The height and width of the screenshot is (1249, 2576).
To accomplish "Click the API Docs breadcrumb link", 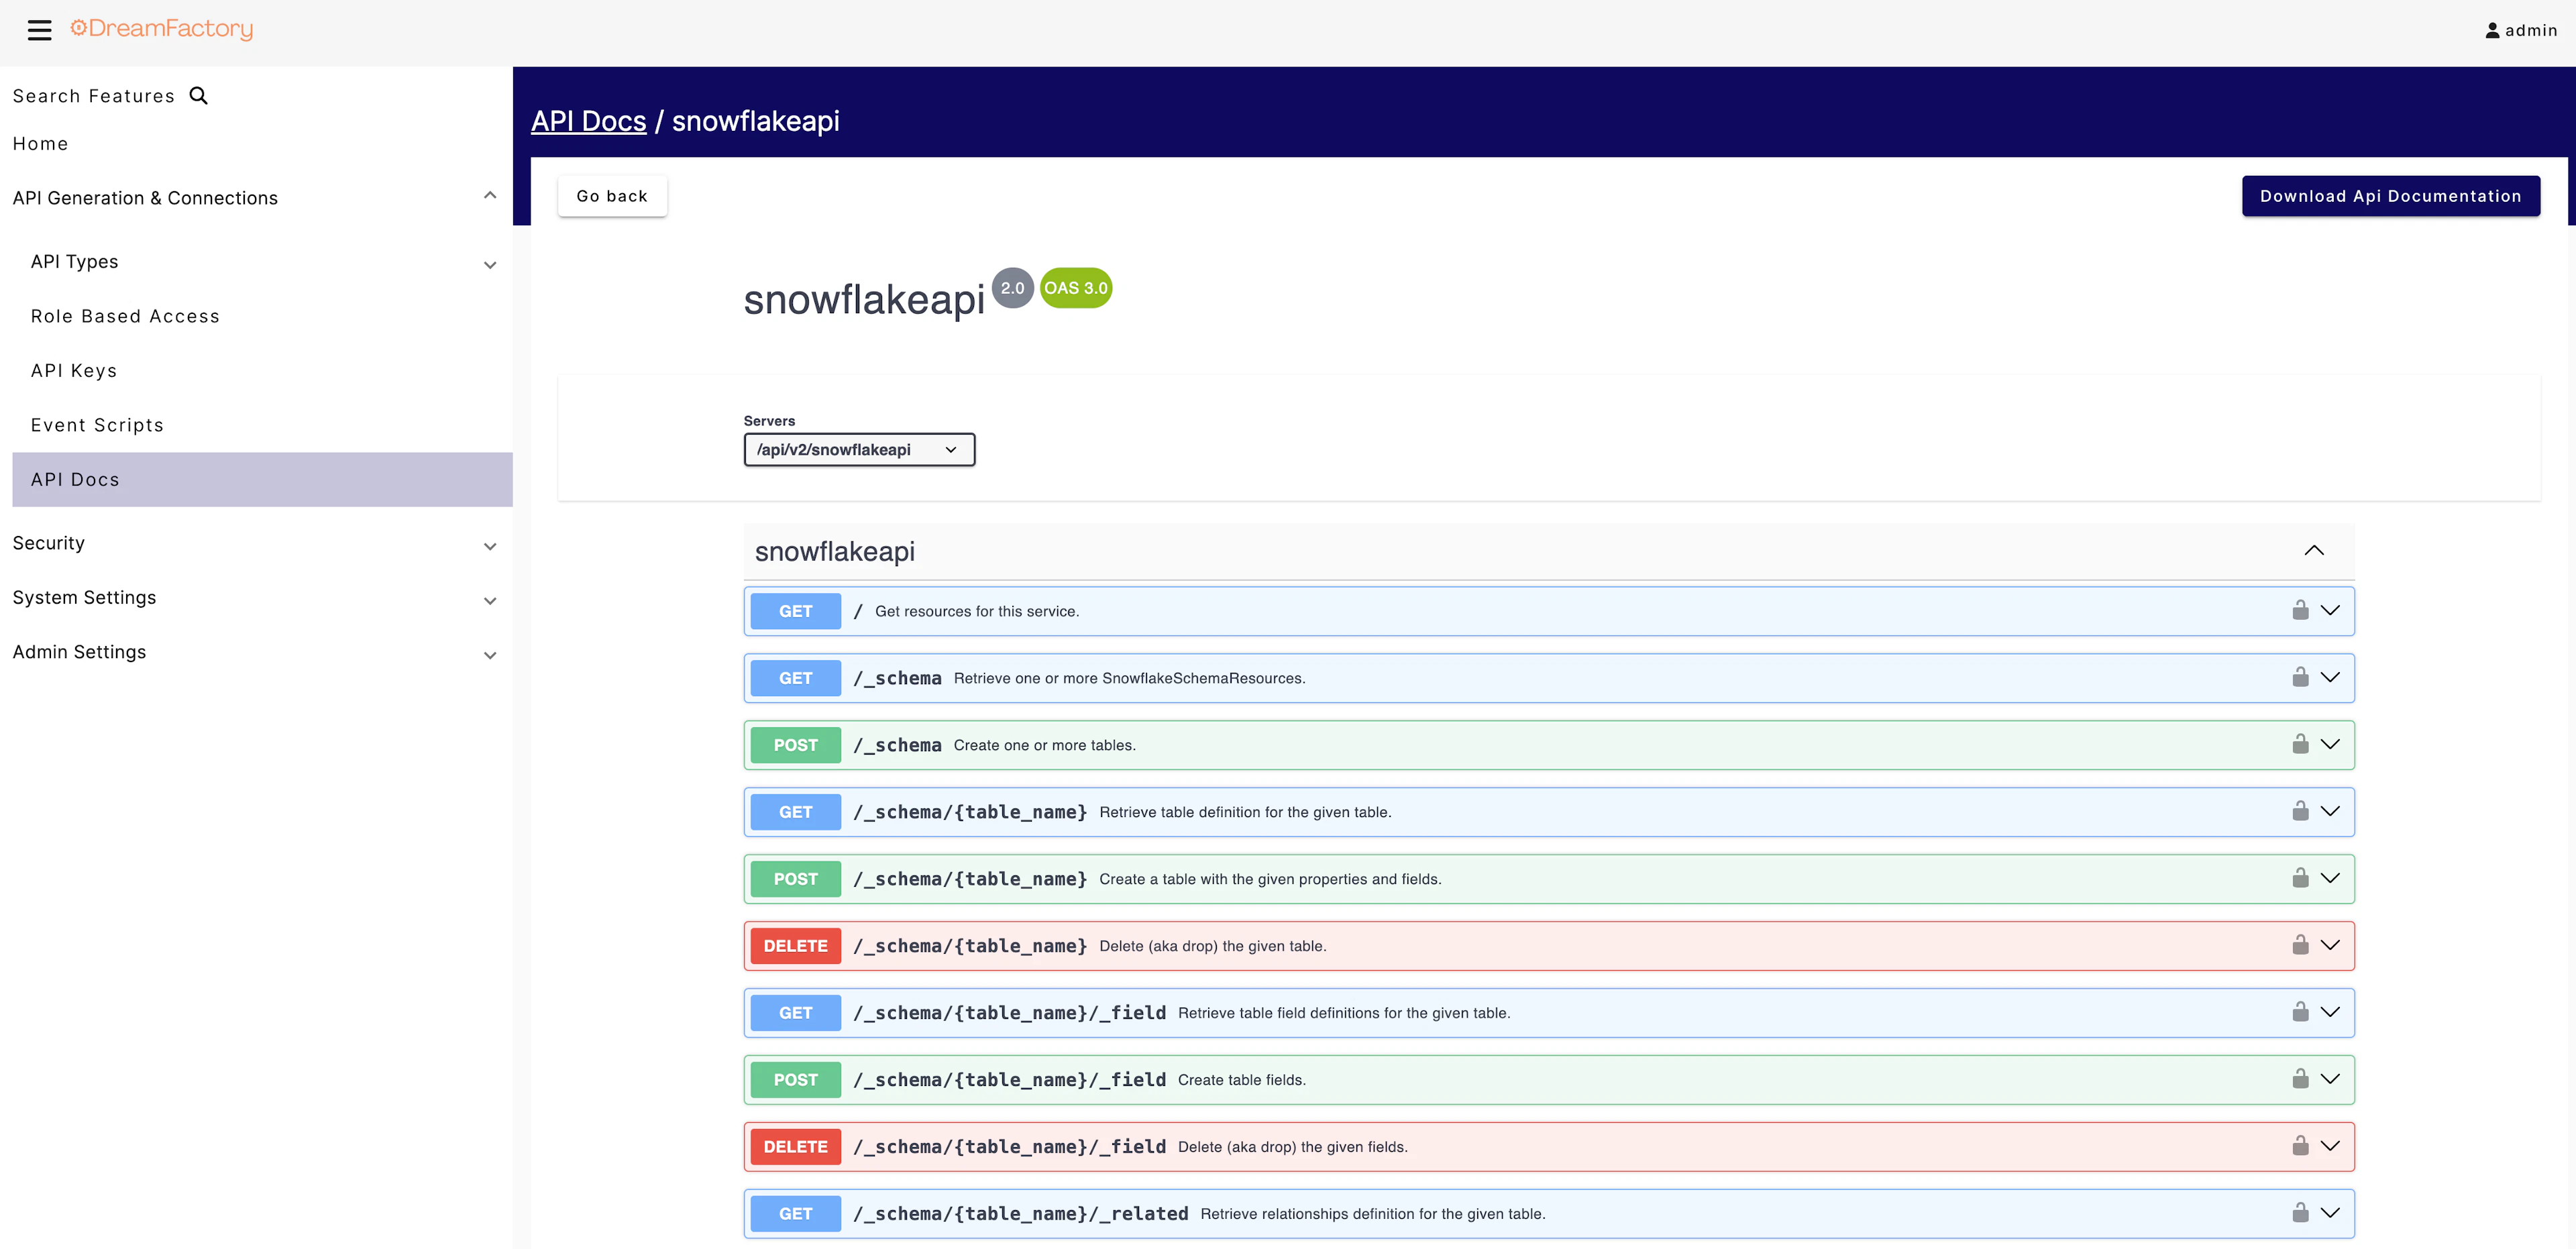I will [588, 120].
